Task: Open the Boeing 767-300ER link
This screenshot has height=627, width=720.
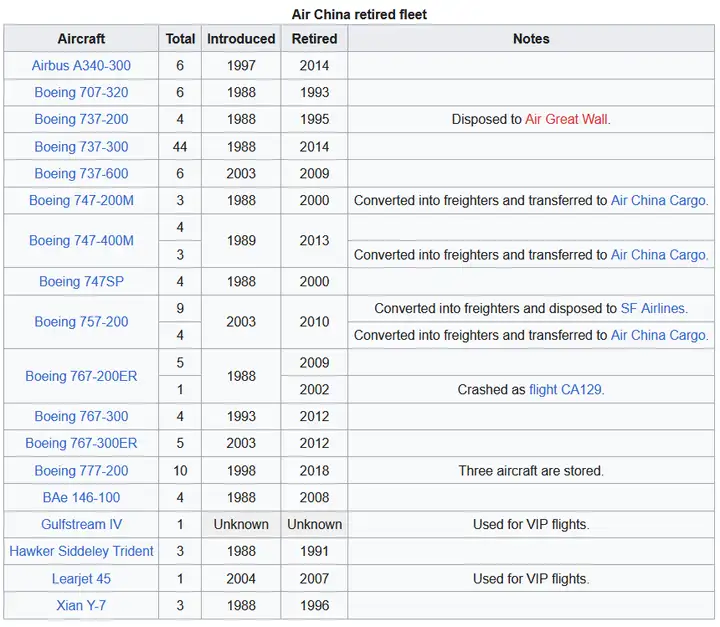Action: [81, 443]
